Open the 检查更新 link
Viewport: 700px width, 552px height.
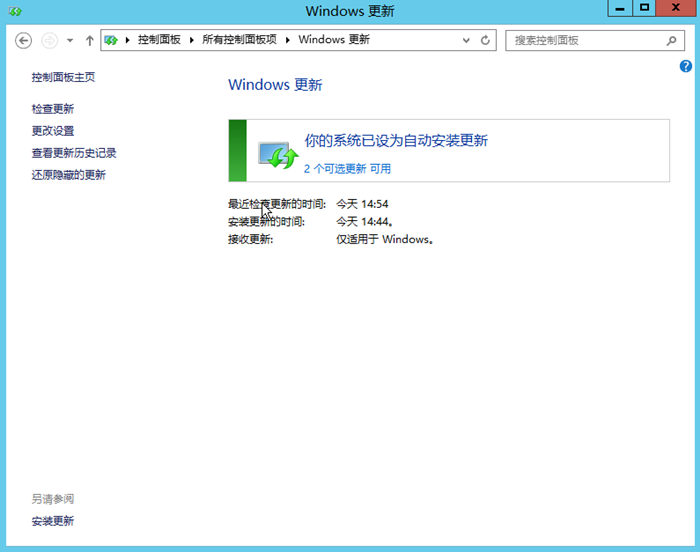[x=53, y=109]
